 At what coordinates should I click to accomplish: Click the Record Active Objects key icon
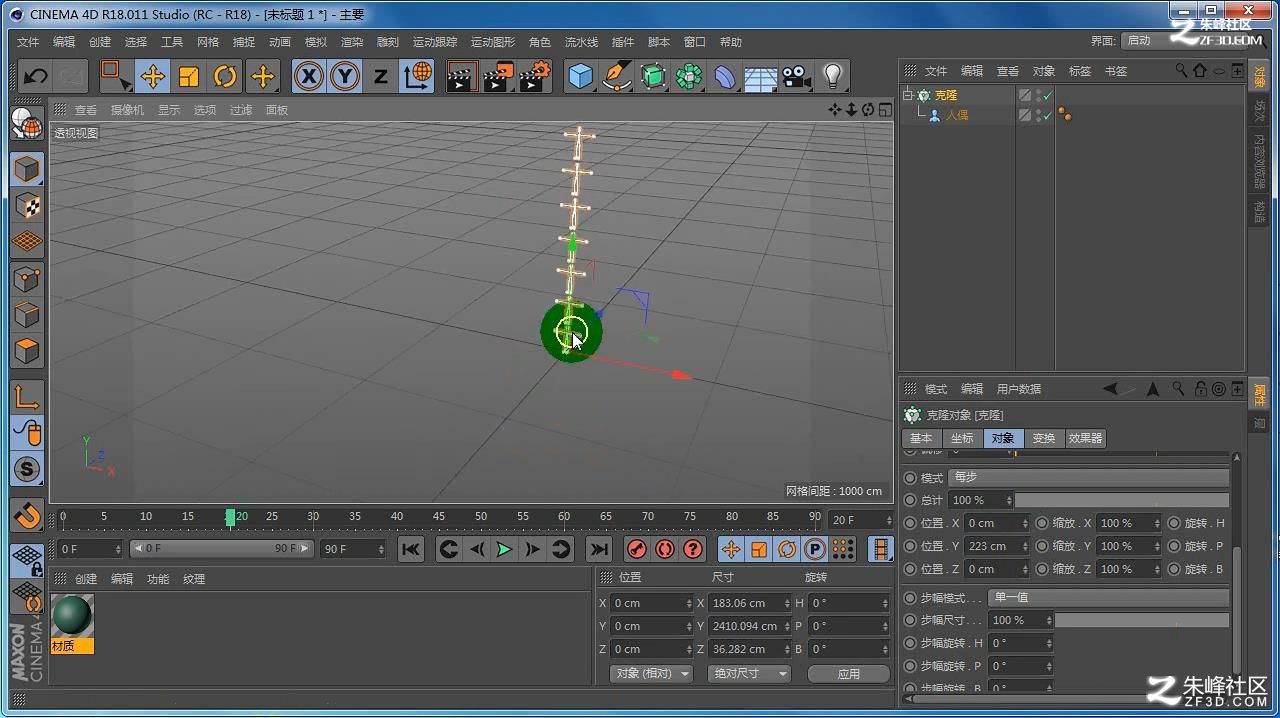(637, 548)
